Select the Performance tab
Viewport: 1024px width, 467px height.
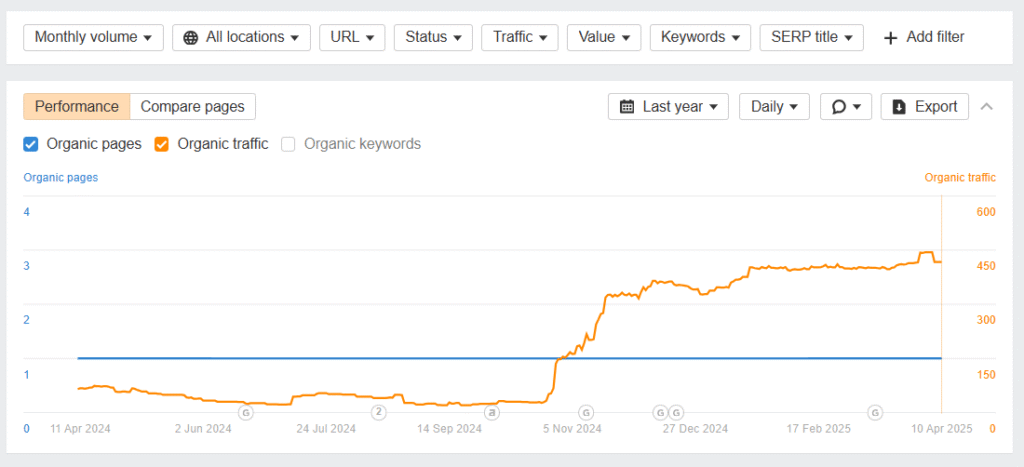[77, 106]
